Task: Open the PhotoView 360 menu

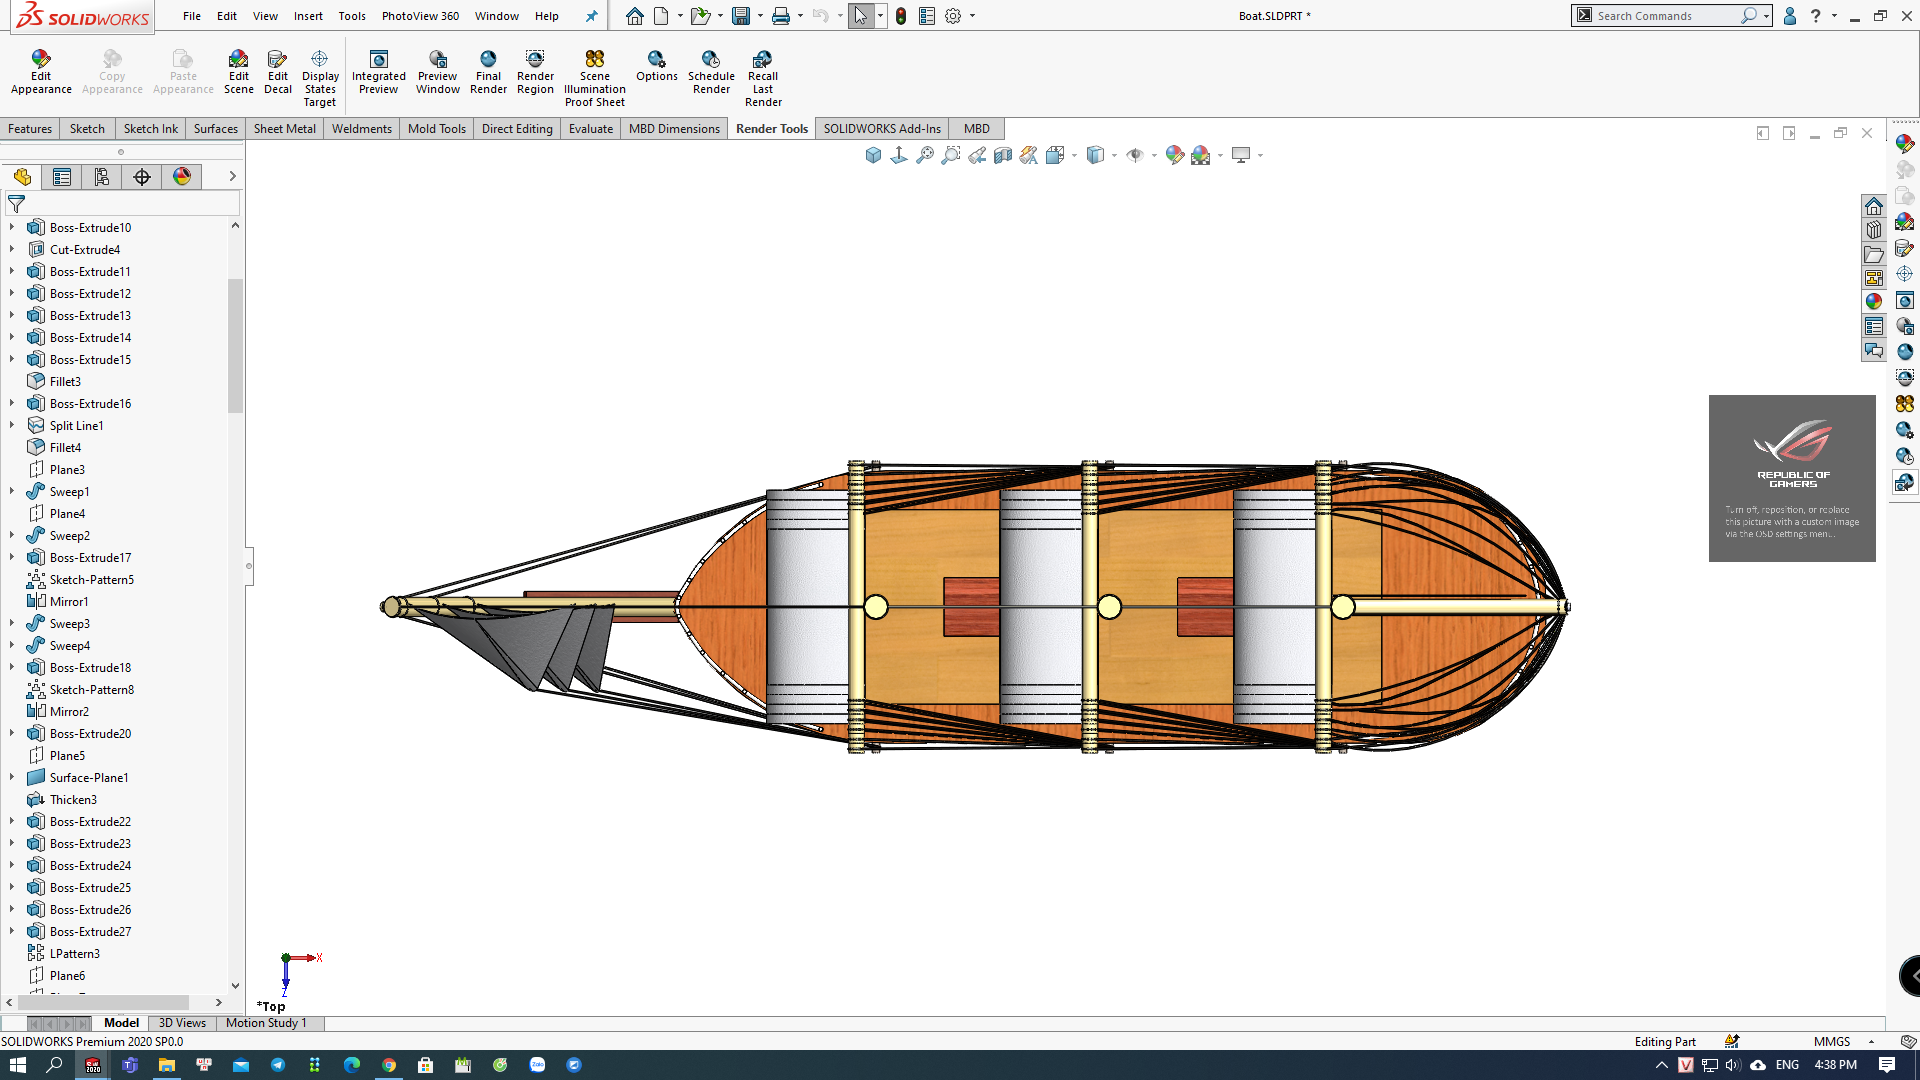Action: (420, 16)
